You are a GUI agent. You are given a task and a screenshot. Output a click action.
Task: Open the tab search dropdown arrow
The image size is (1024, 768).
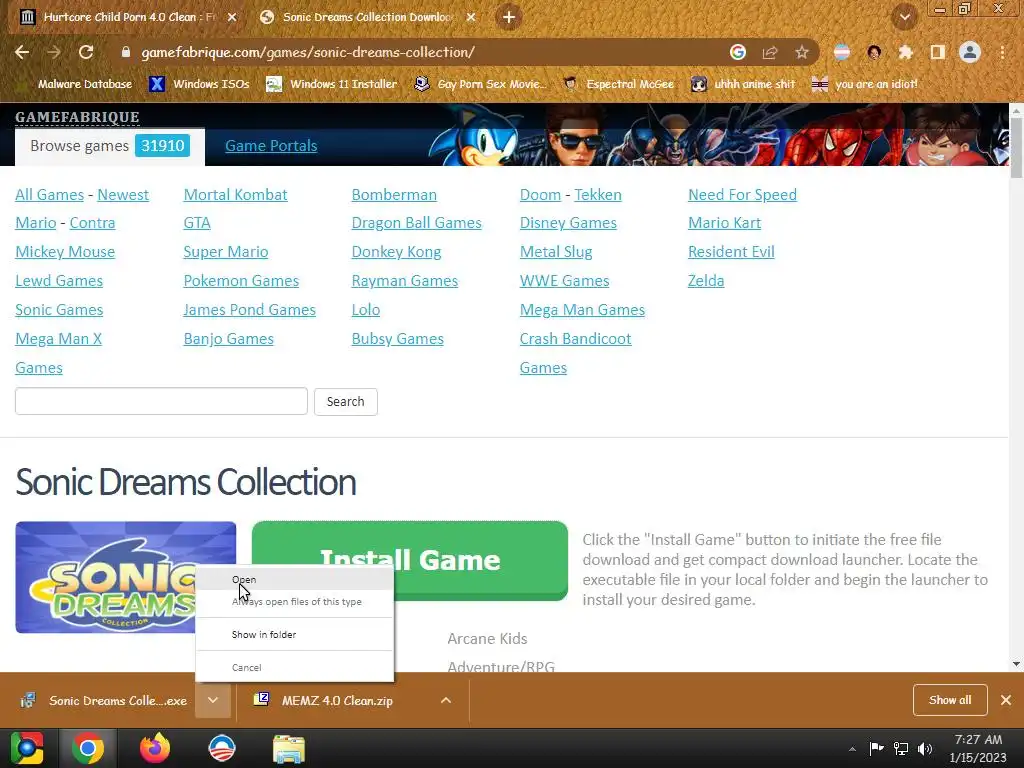click(904, 17)
